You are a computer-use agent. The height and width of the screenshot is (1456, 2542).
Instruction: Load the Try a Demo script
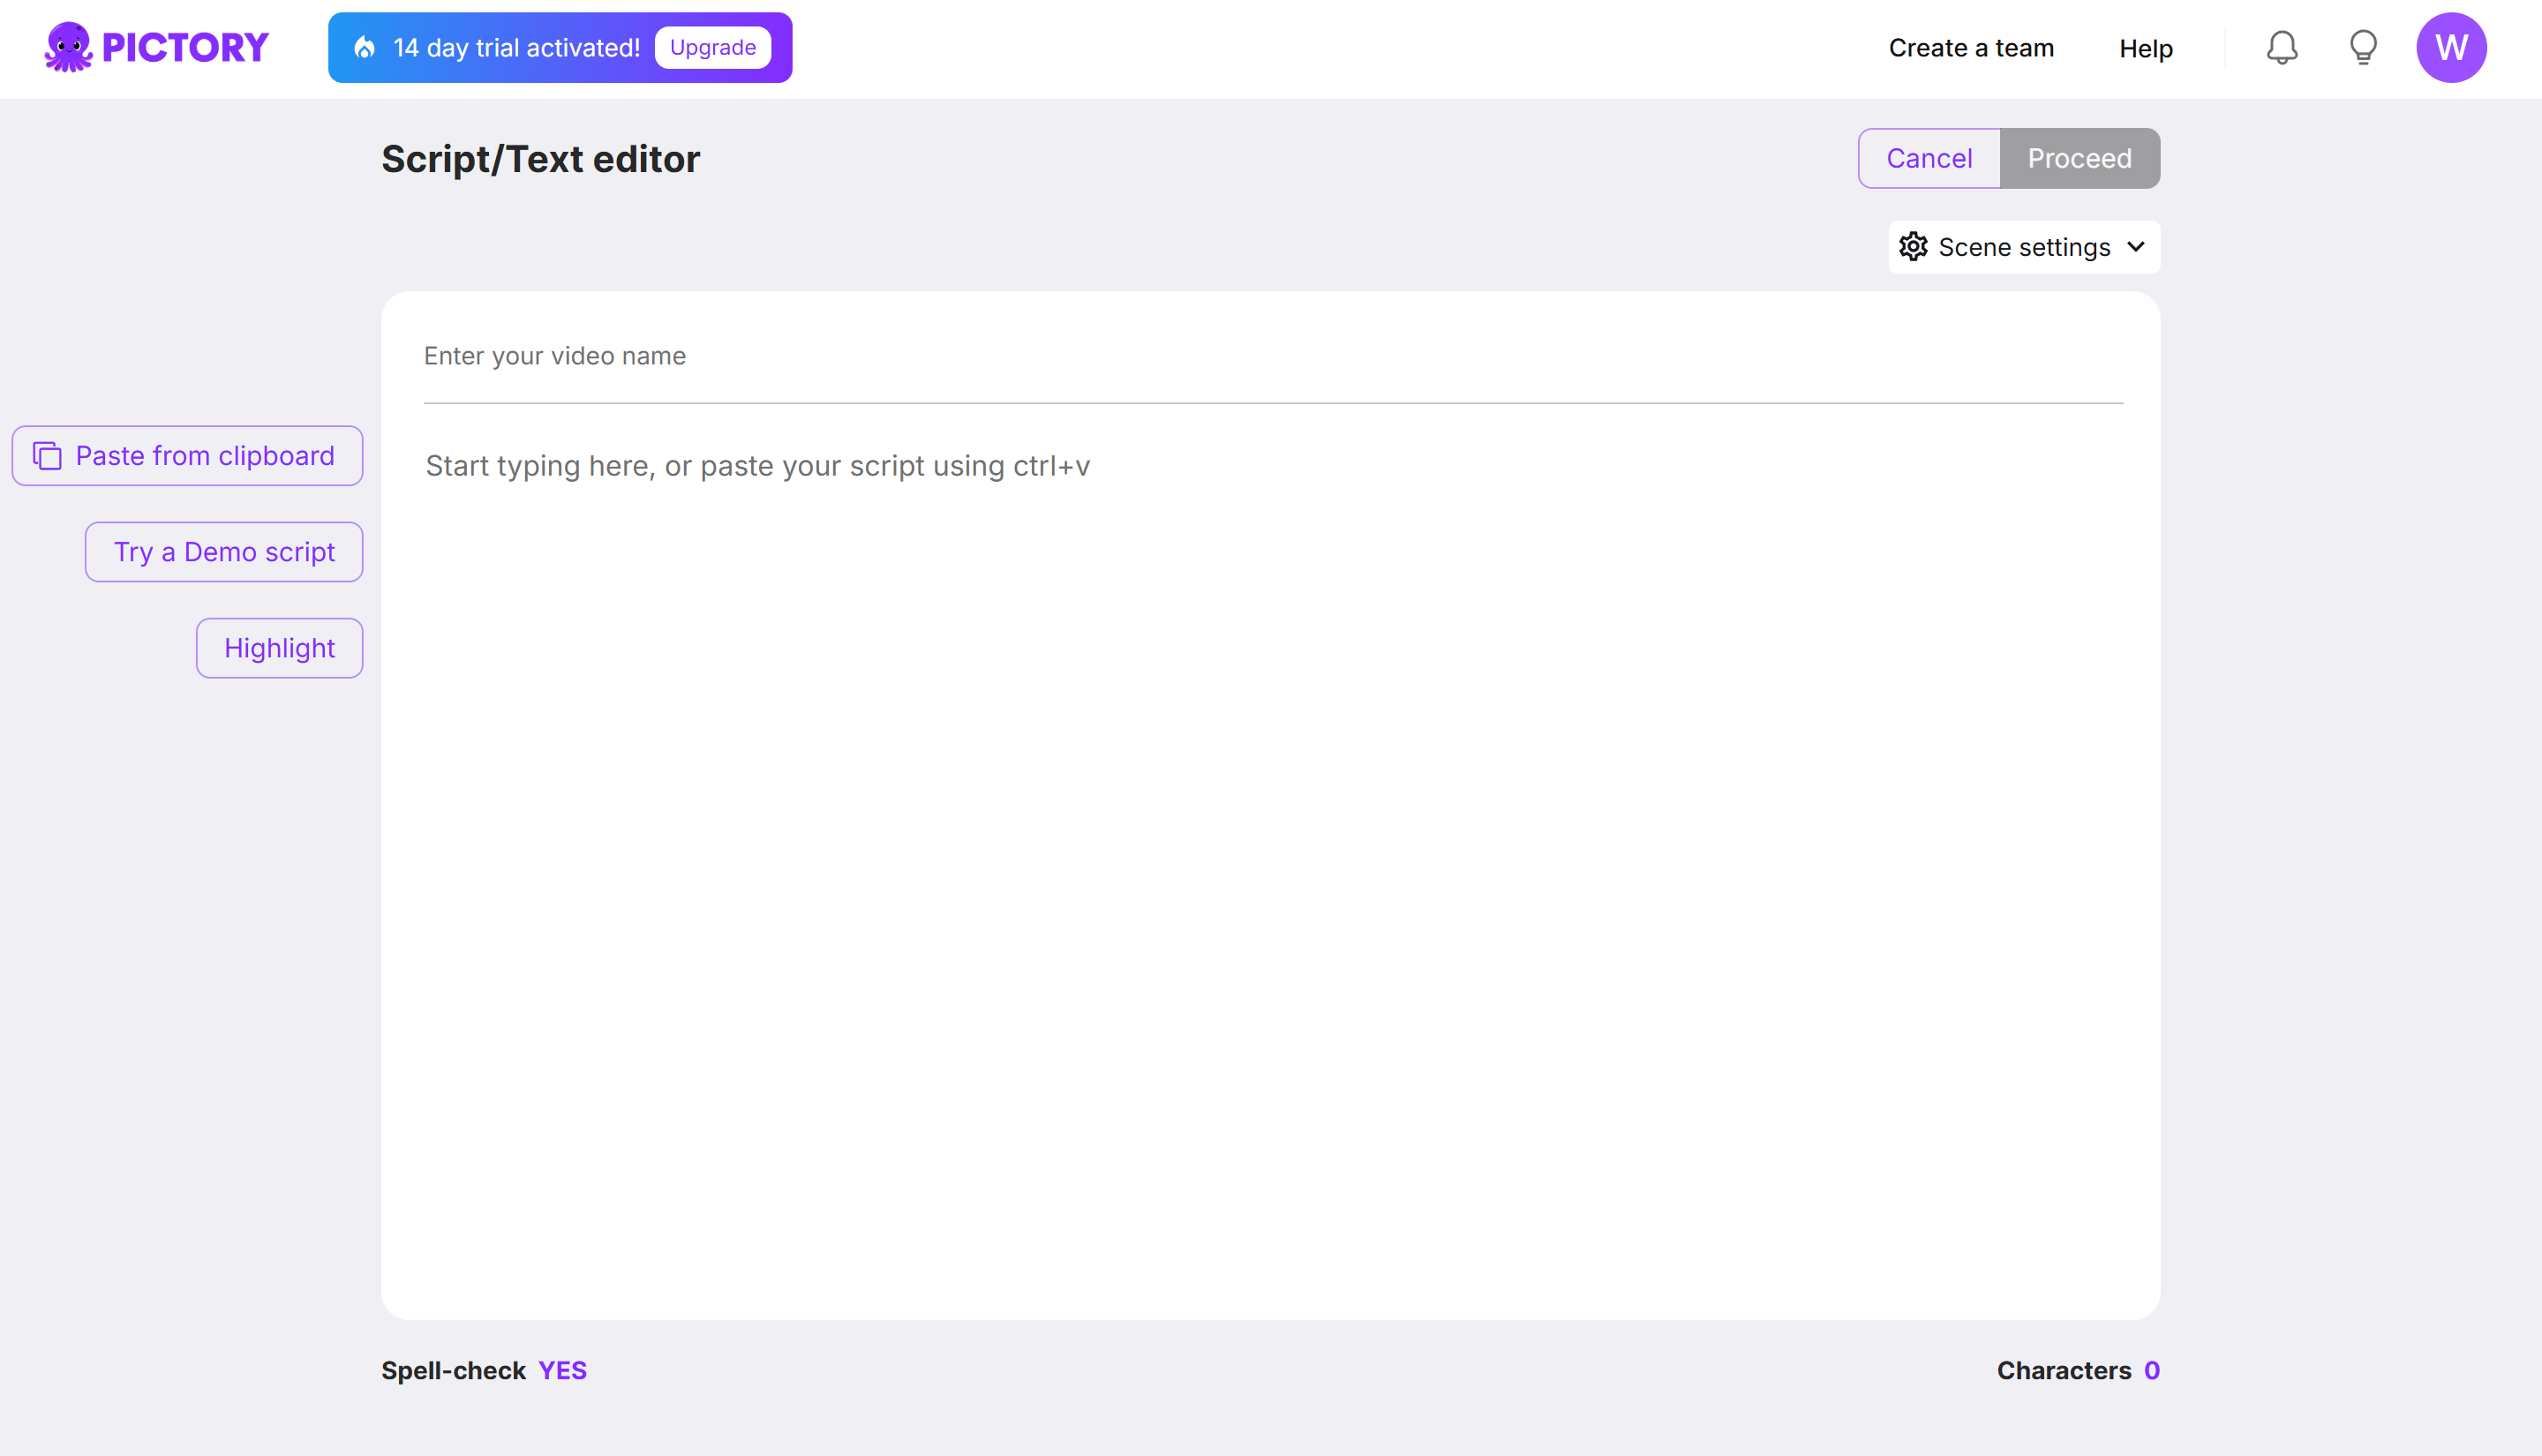point(224,552)
